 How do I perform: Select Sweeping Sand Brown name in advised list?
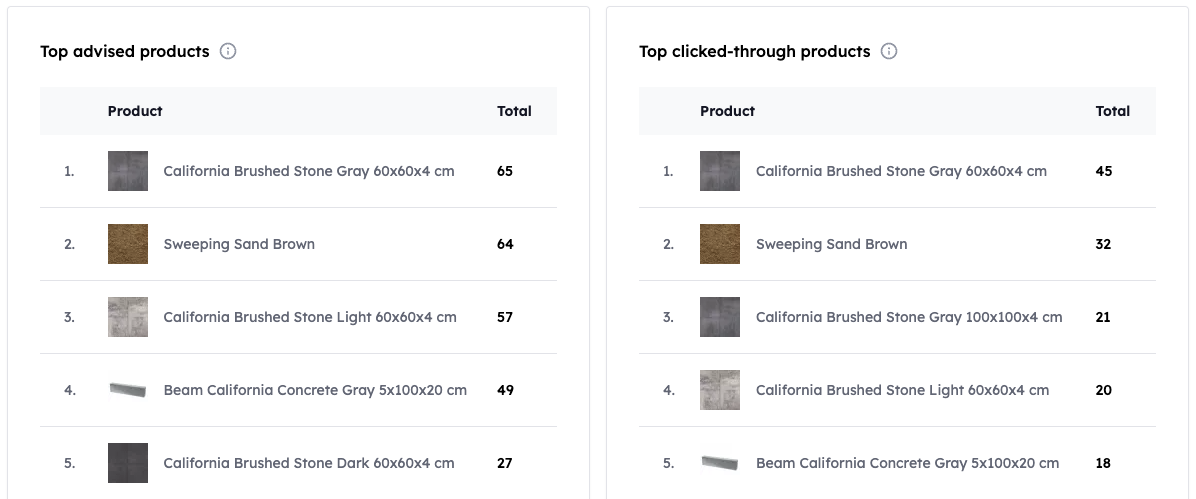[x=239, y=244]
